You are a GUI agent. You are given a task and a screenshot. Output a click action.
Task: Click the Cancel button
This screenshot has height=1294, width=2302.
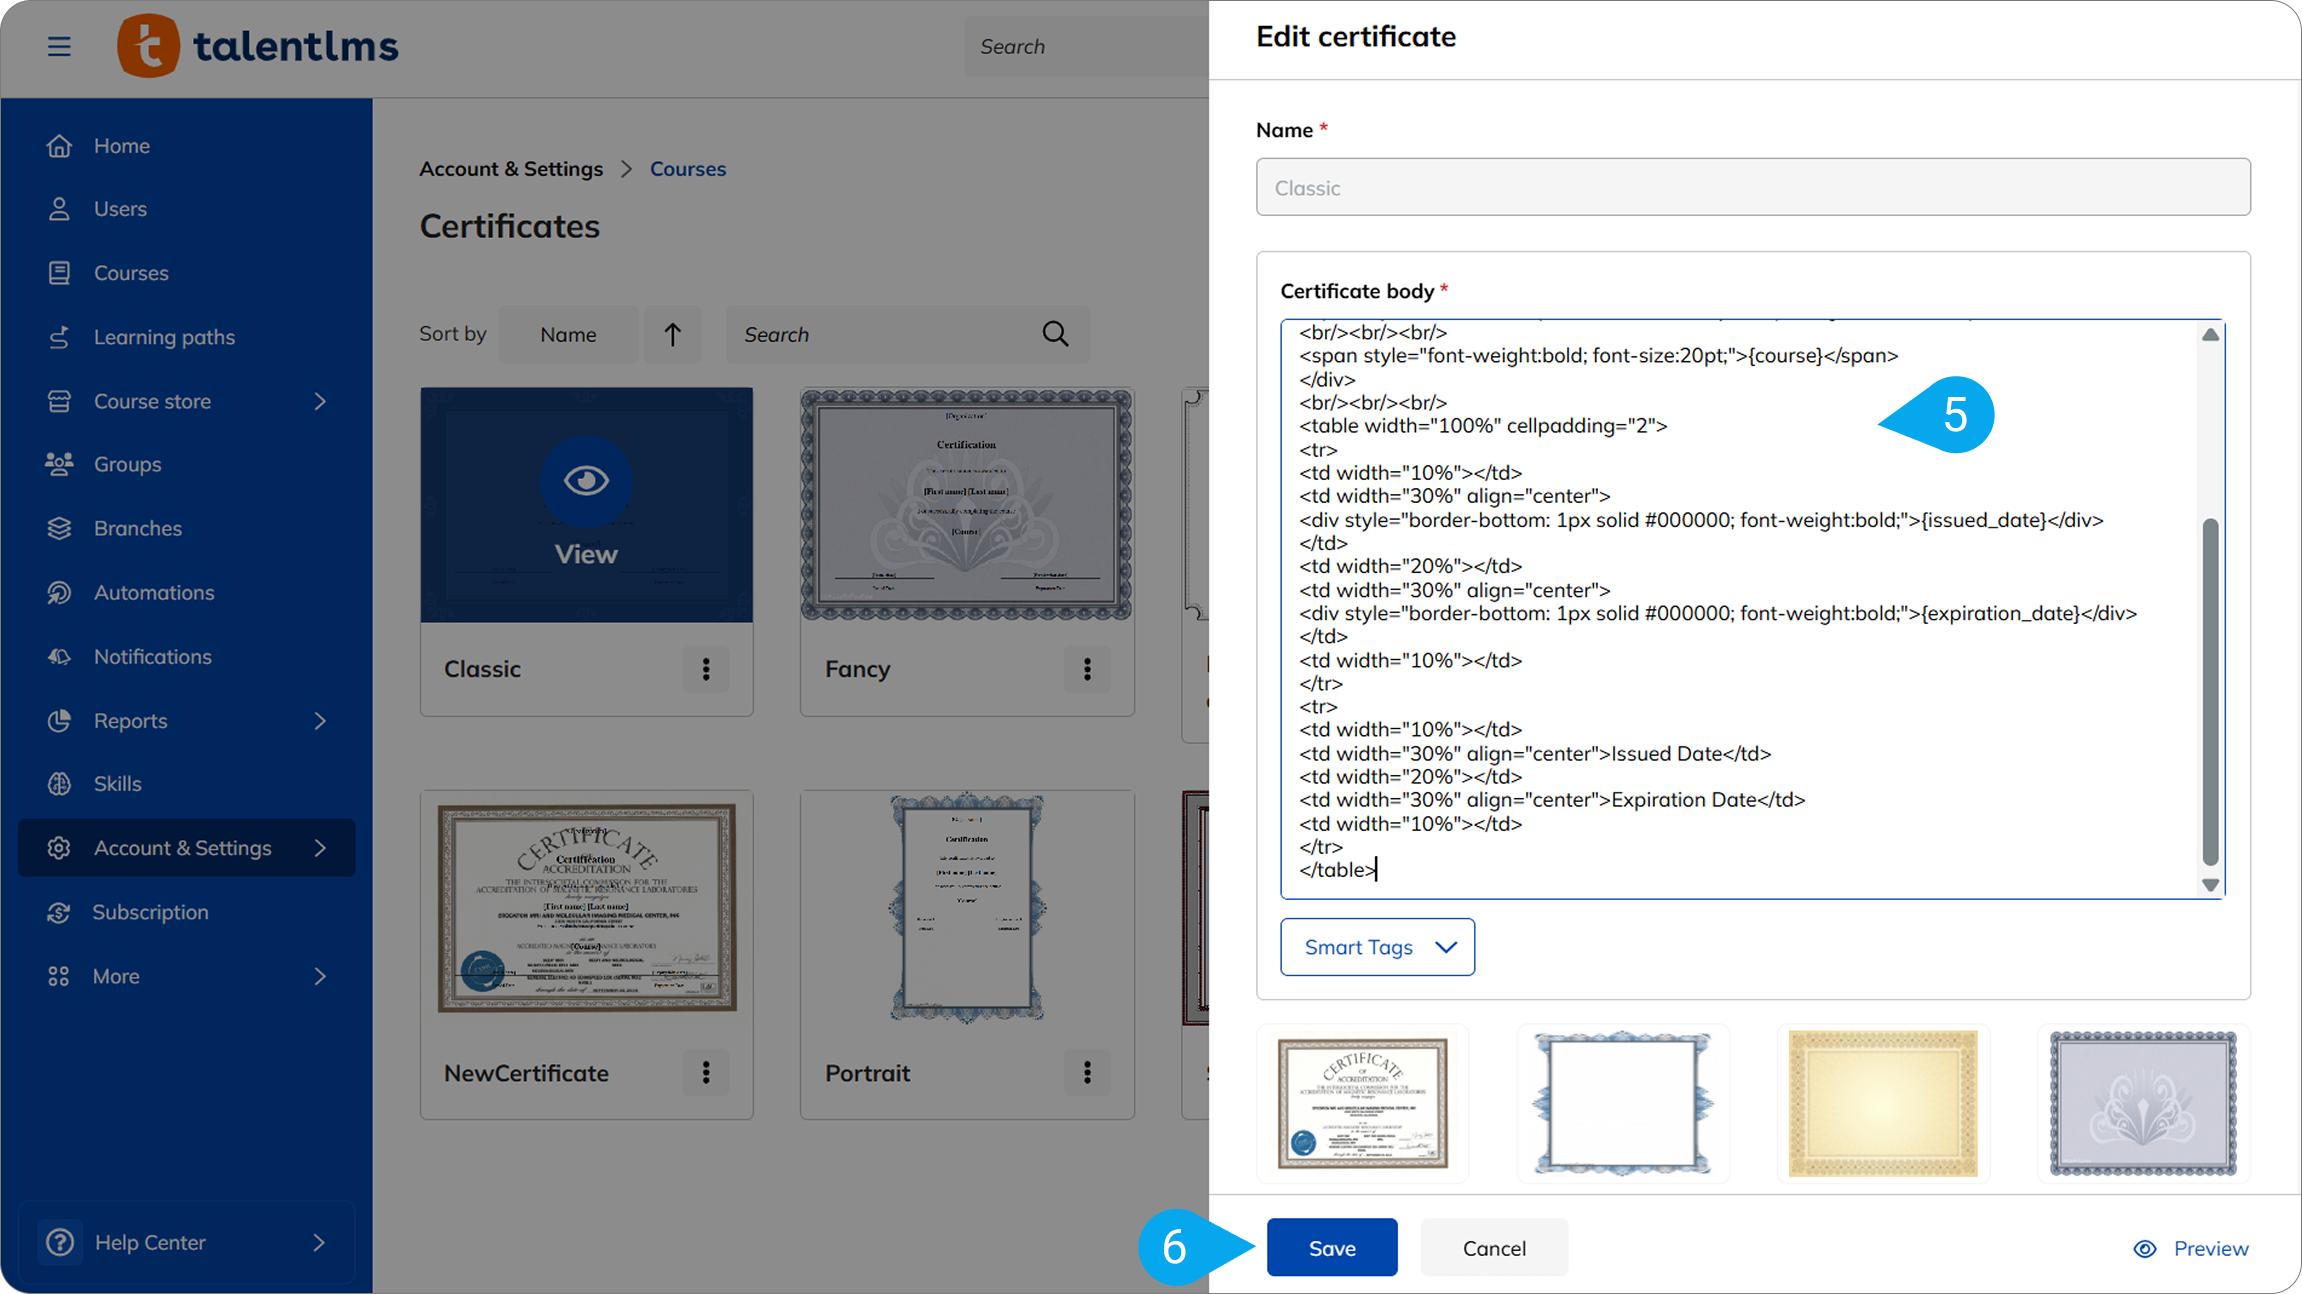click(x=1493, y=1247)
